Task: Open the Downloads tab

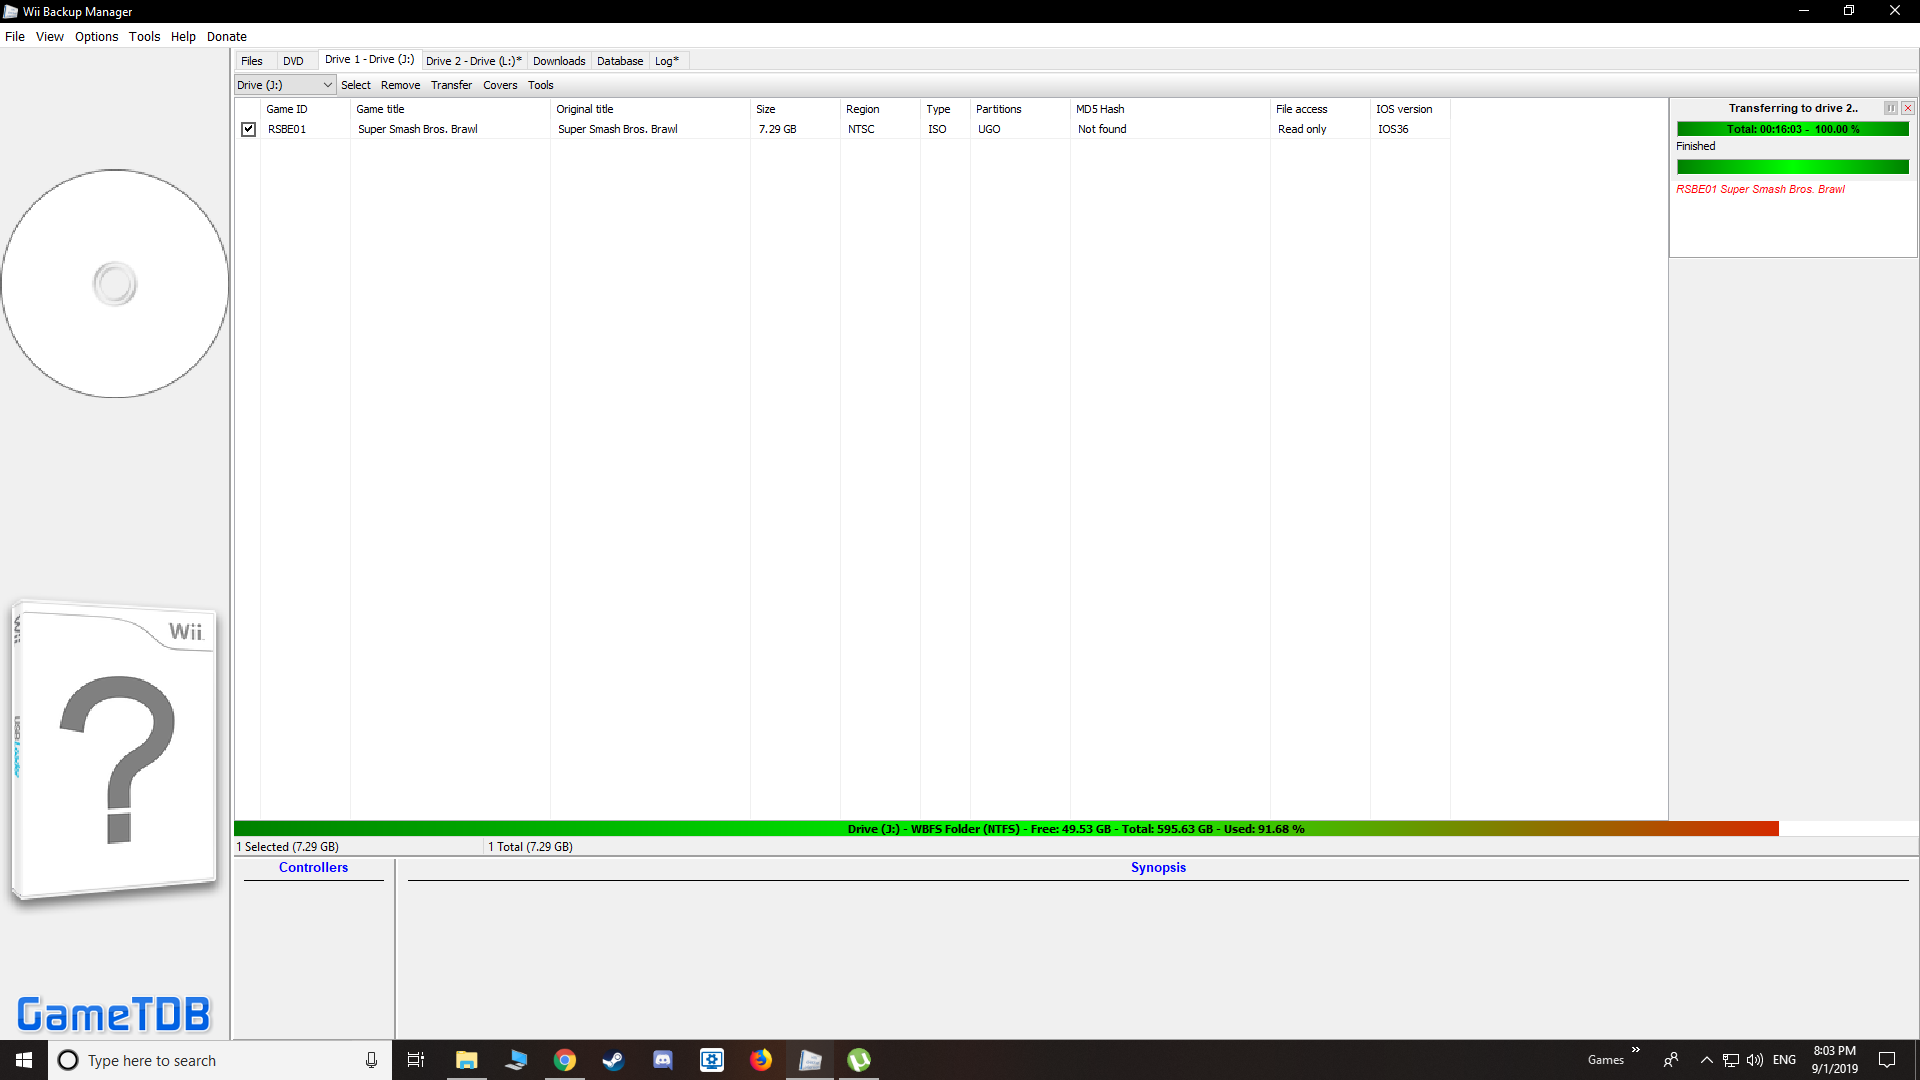Action: pyautogui.click(x=559, y=61)
